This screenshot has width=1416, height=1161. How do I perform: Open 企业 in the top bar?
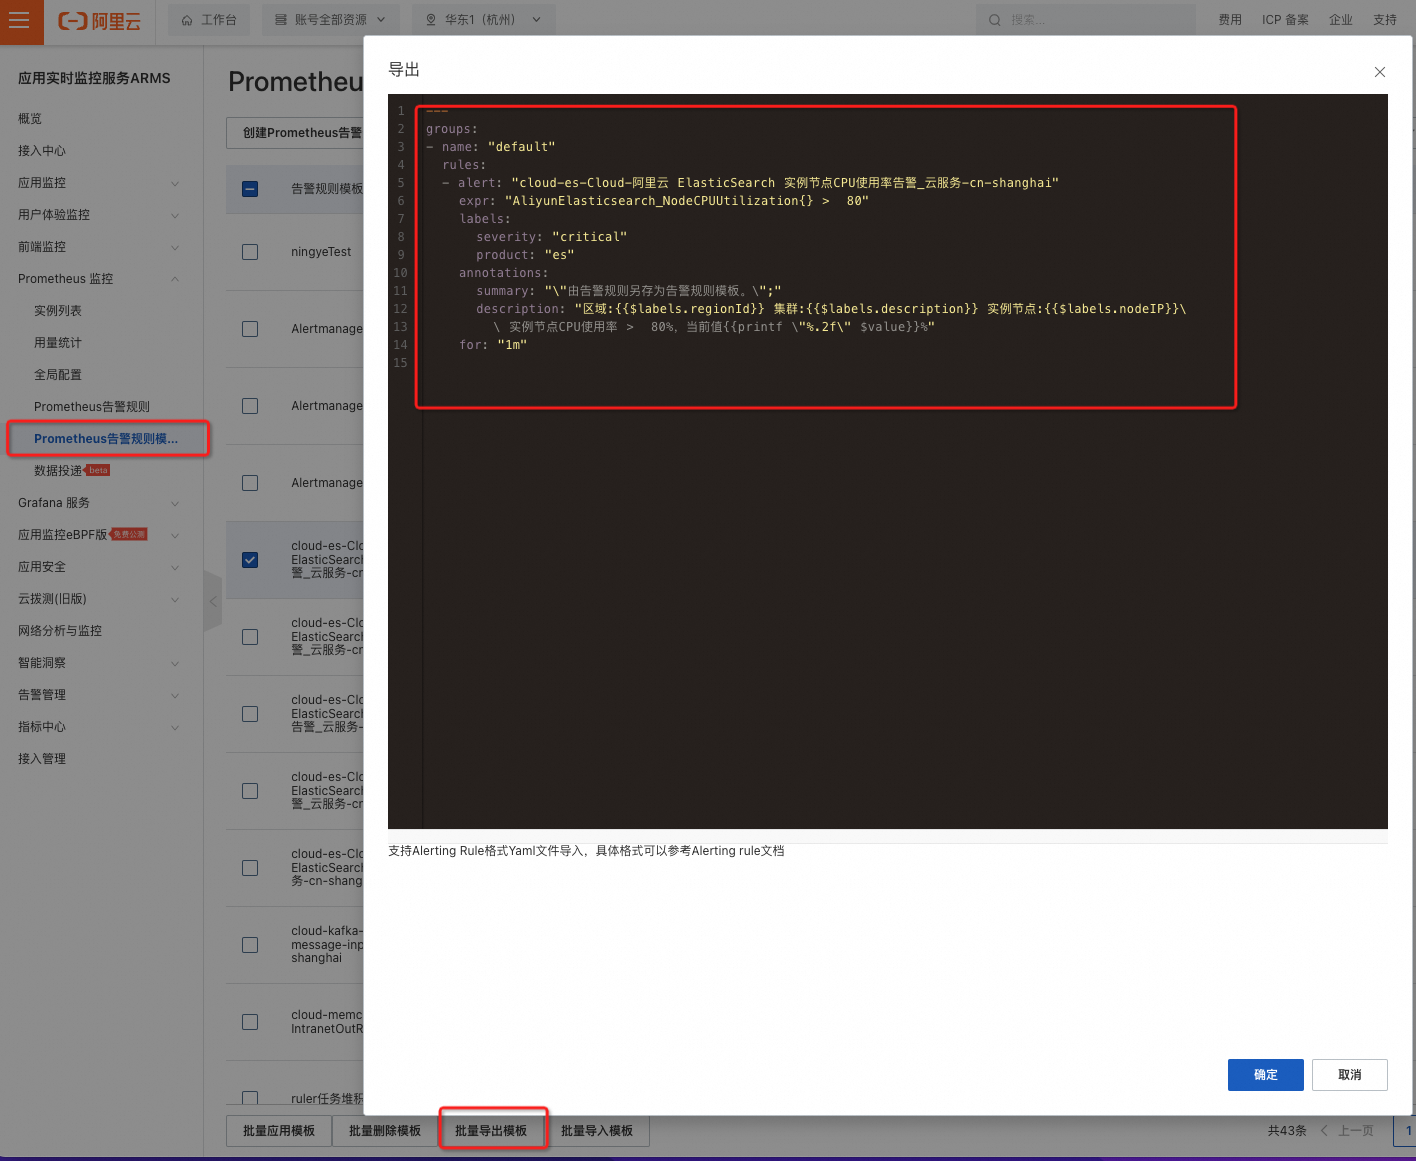(x=1341, y=20)
